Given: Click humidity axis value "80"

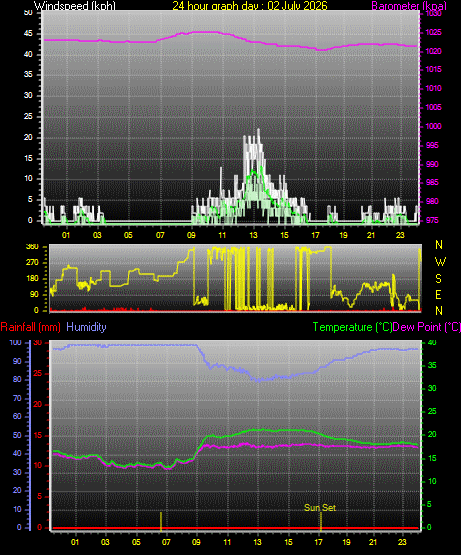Looking at the screenshot, I should pos(17,379).
